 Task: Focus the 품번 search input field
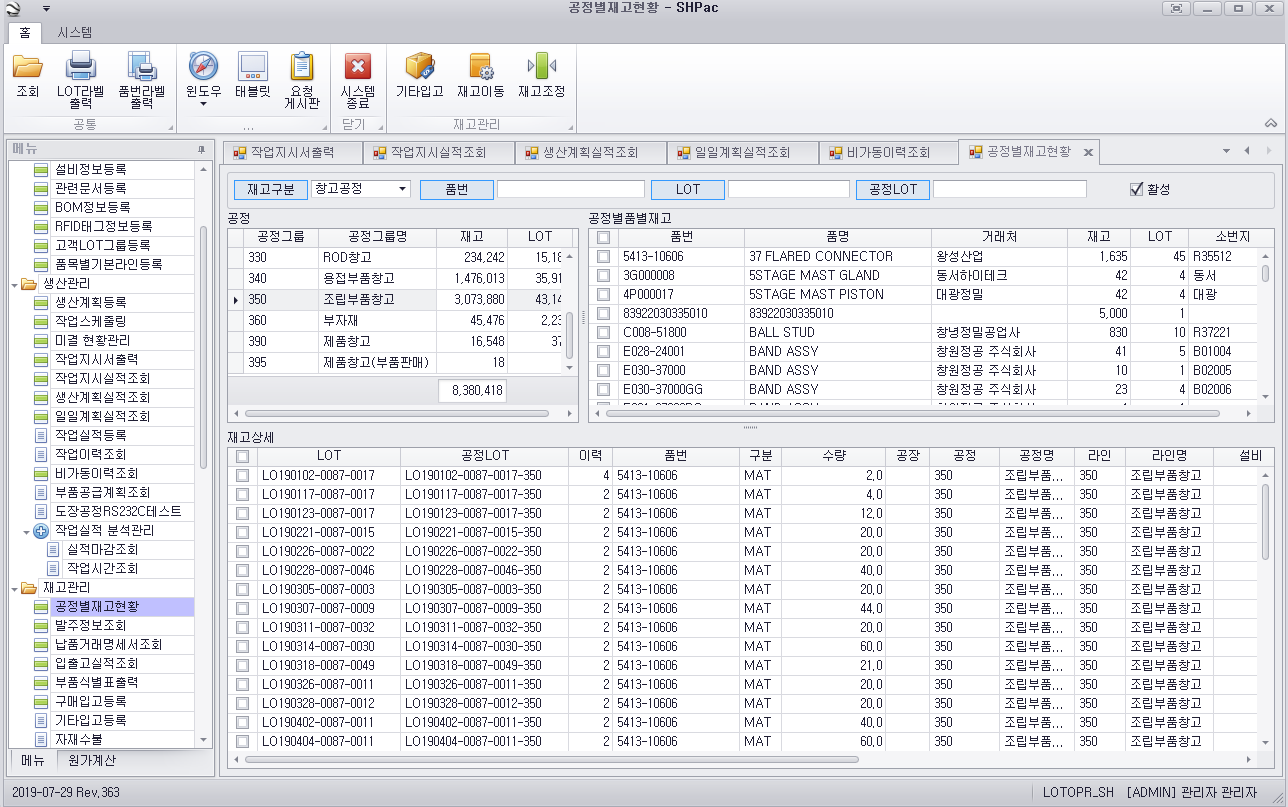[571, 189]
